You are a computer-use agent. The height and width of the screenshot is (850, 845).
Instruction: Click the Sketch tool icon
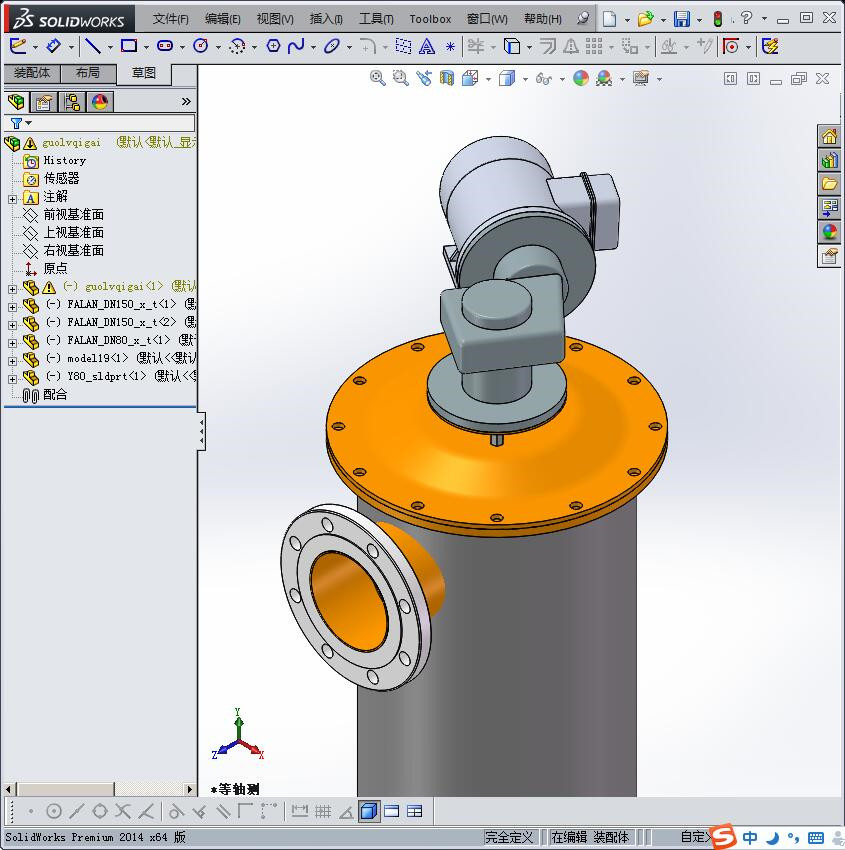(x=17, y=46)
